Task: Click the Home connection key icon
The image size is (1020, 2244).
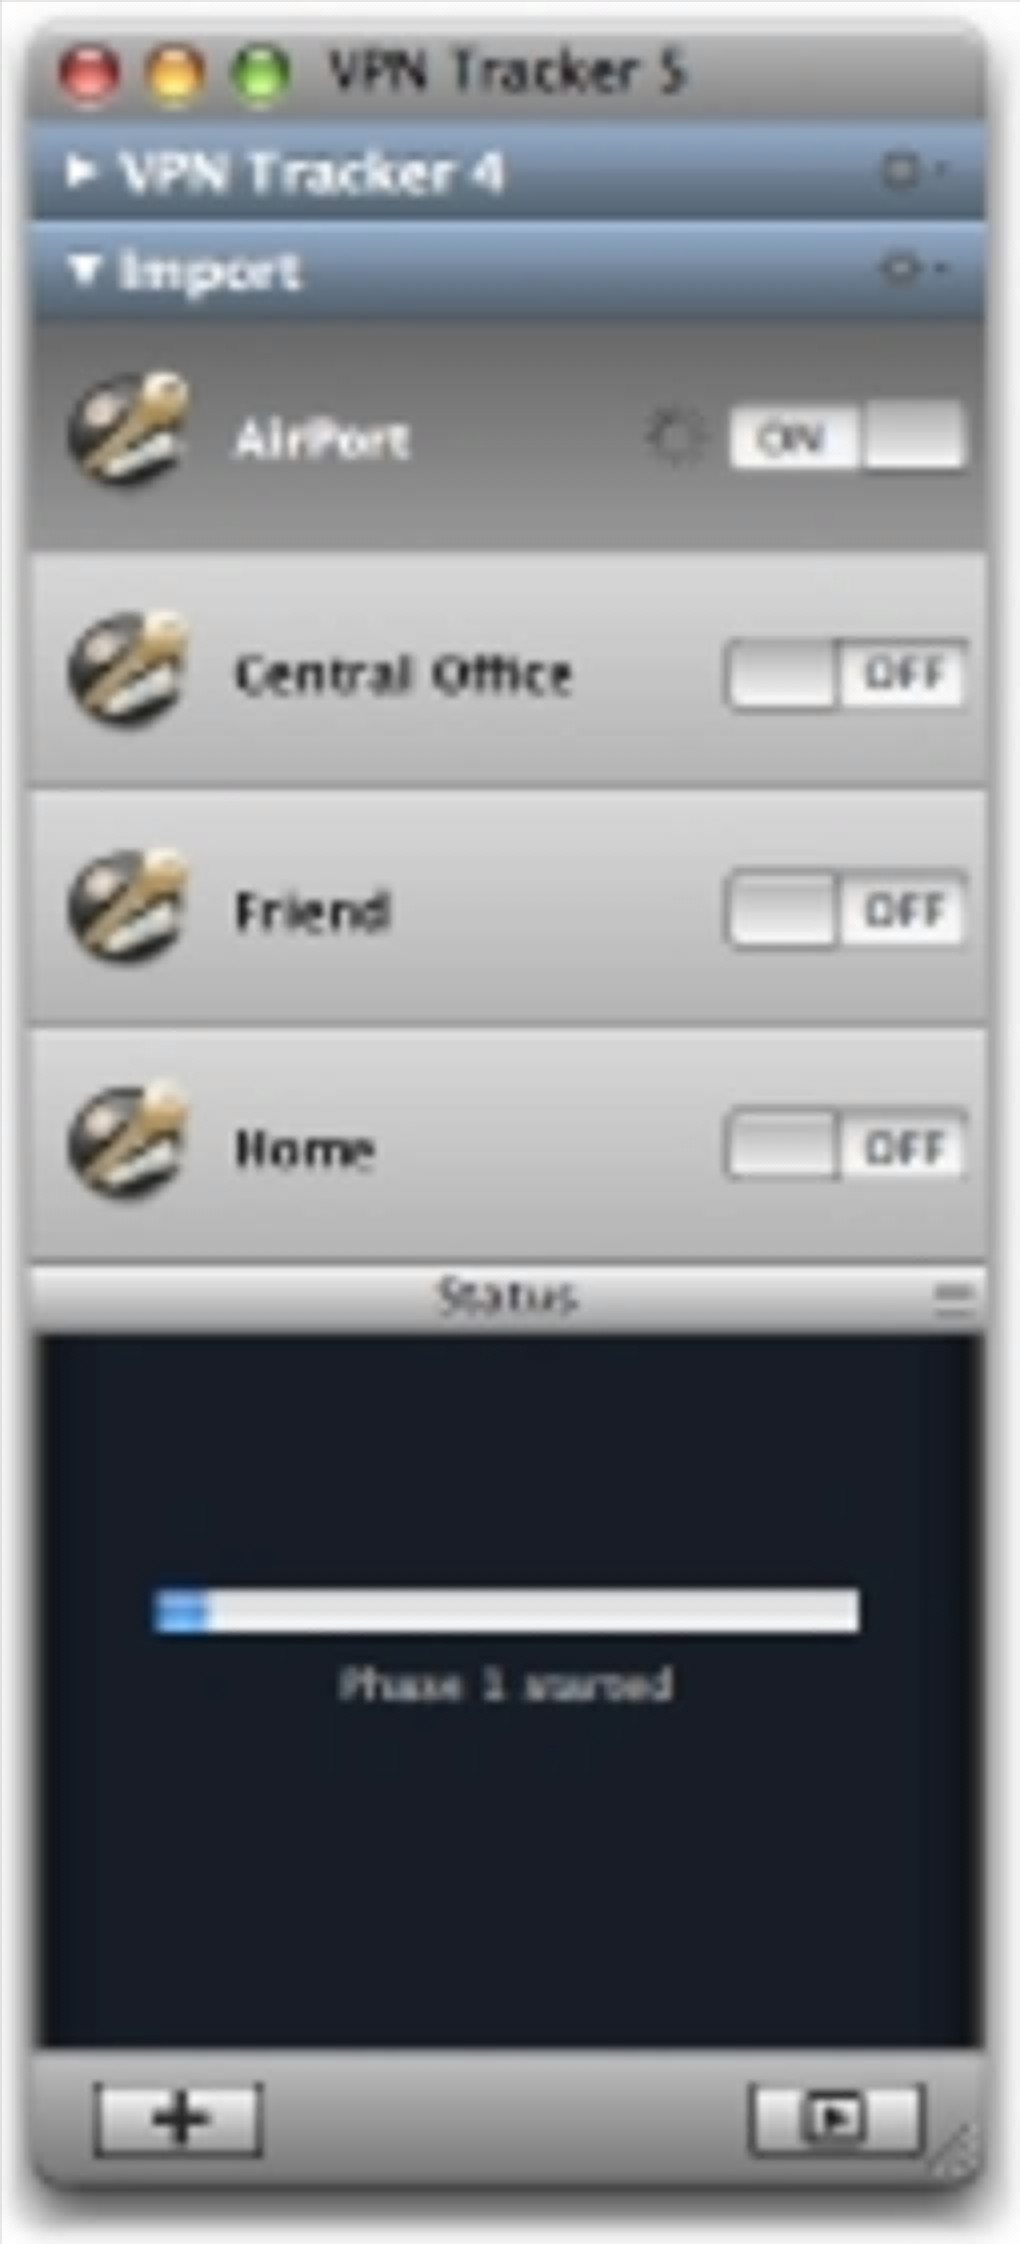Action: tap(129, 1143)
